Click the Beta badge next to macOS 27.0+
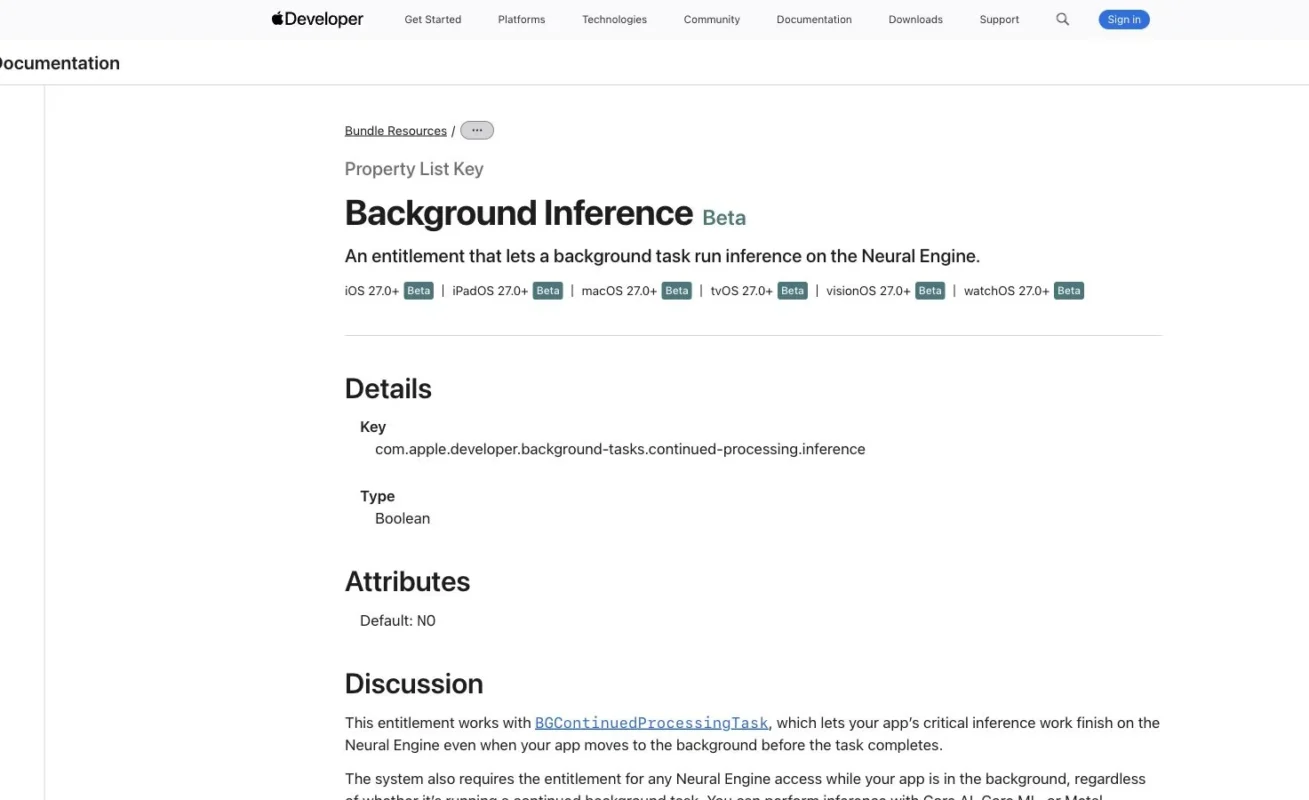 pos(677,291)
